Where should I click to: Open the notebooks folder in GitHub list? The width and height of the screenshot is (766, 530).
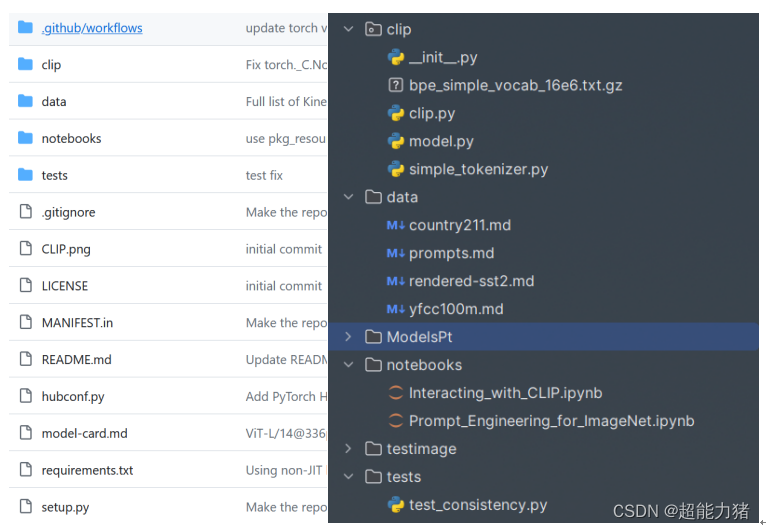[71, 138]
